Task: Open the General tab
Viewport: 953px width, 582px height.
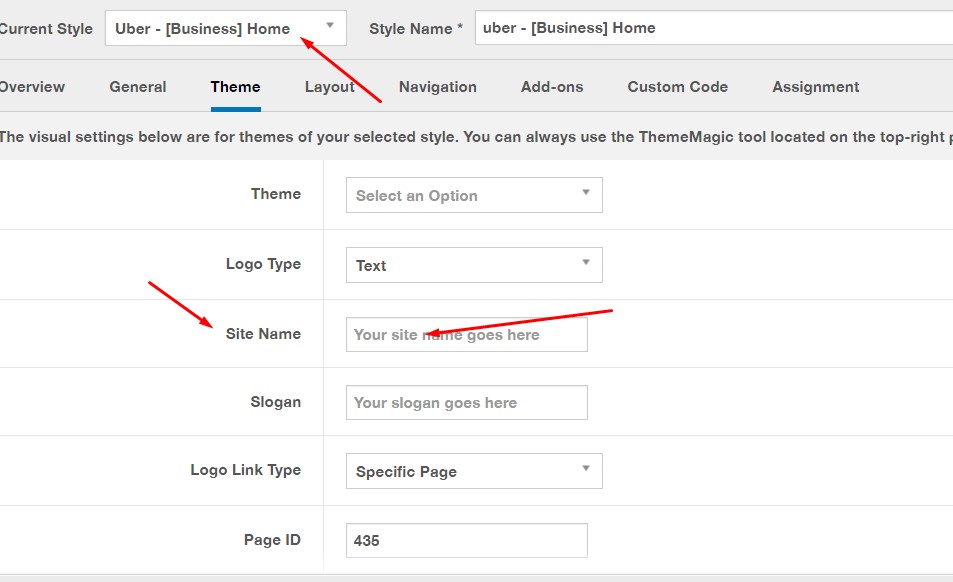Action: 138,87
